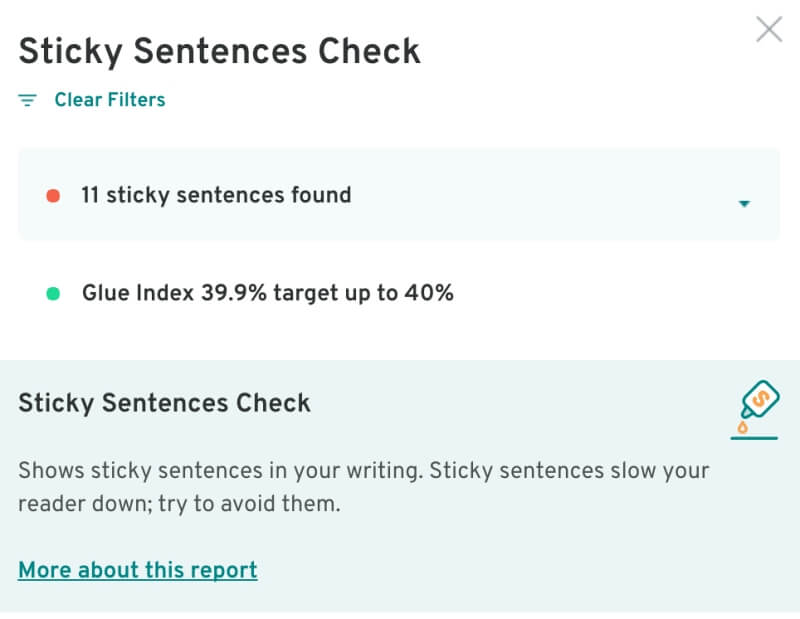The width and height of the screenshot is (800, 619).
Task: Click the main Sticky Sentences Check title
Action: tap(220, 51)
